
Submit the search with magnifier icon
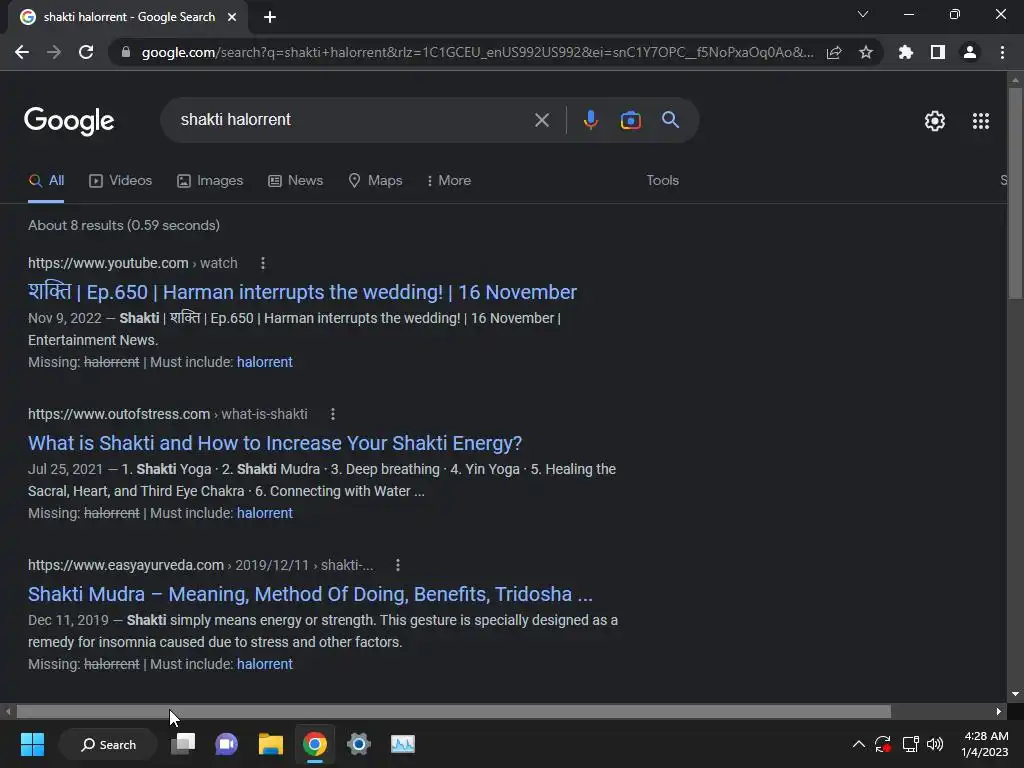click(670, 120)
